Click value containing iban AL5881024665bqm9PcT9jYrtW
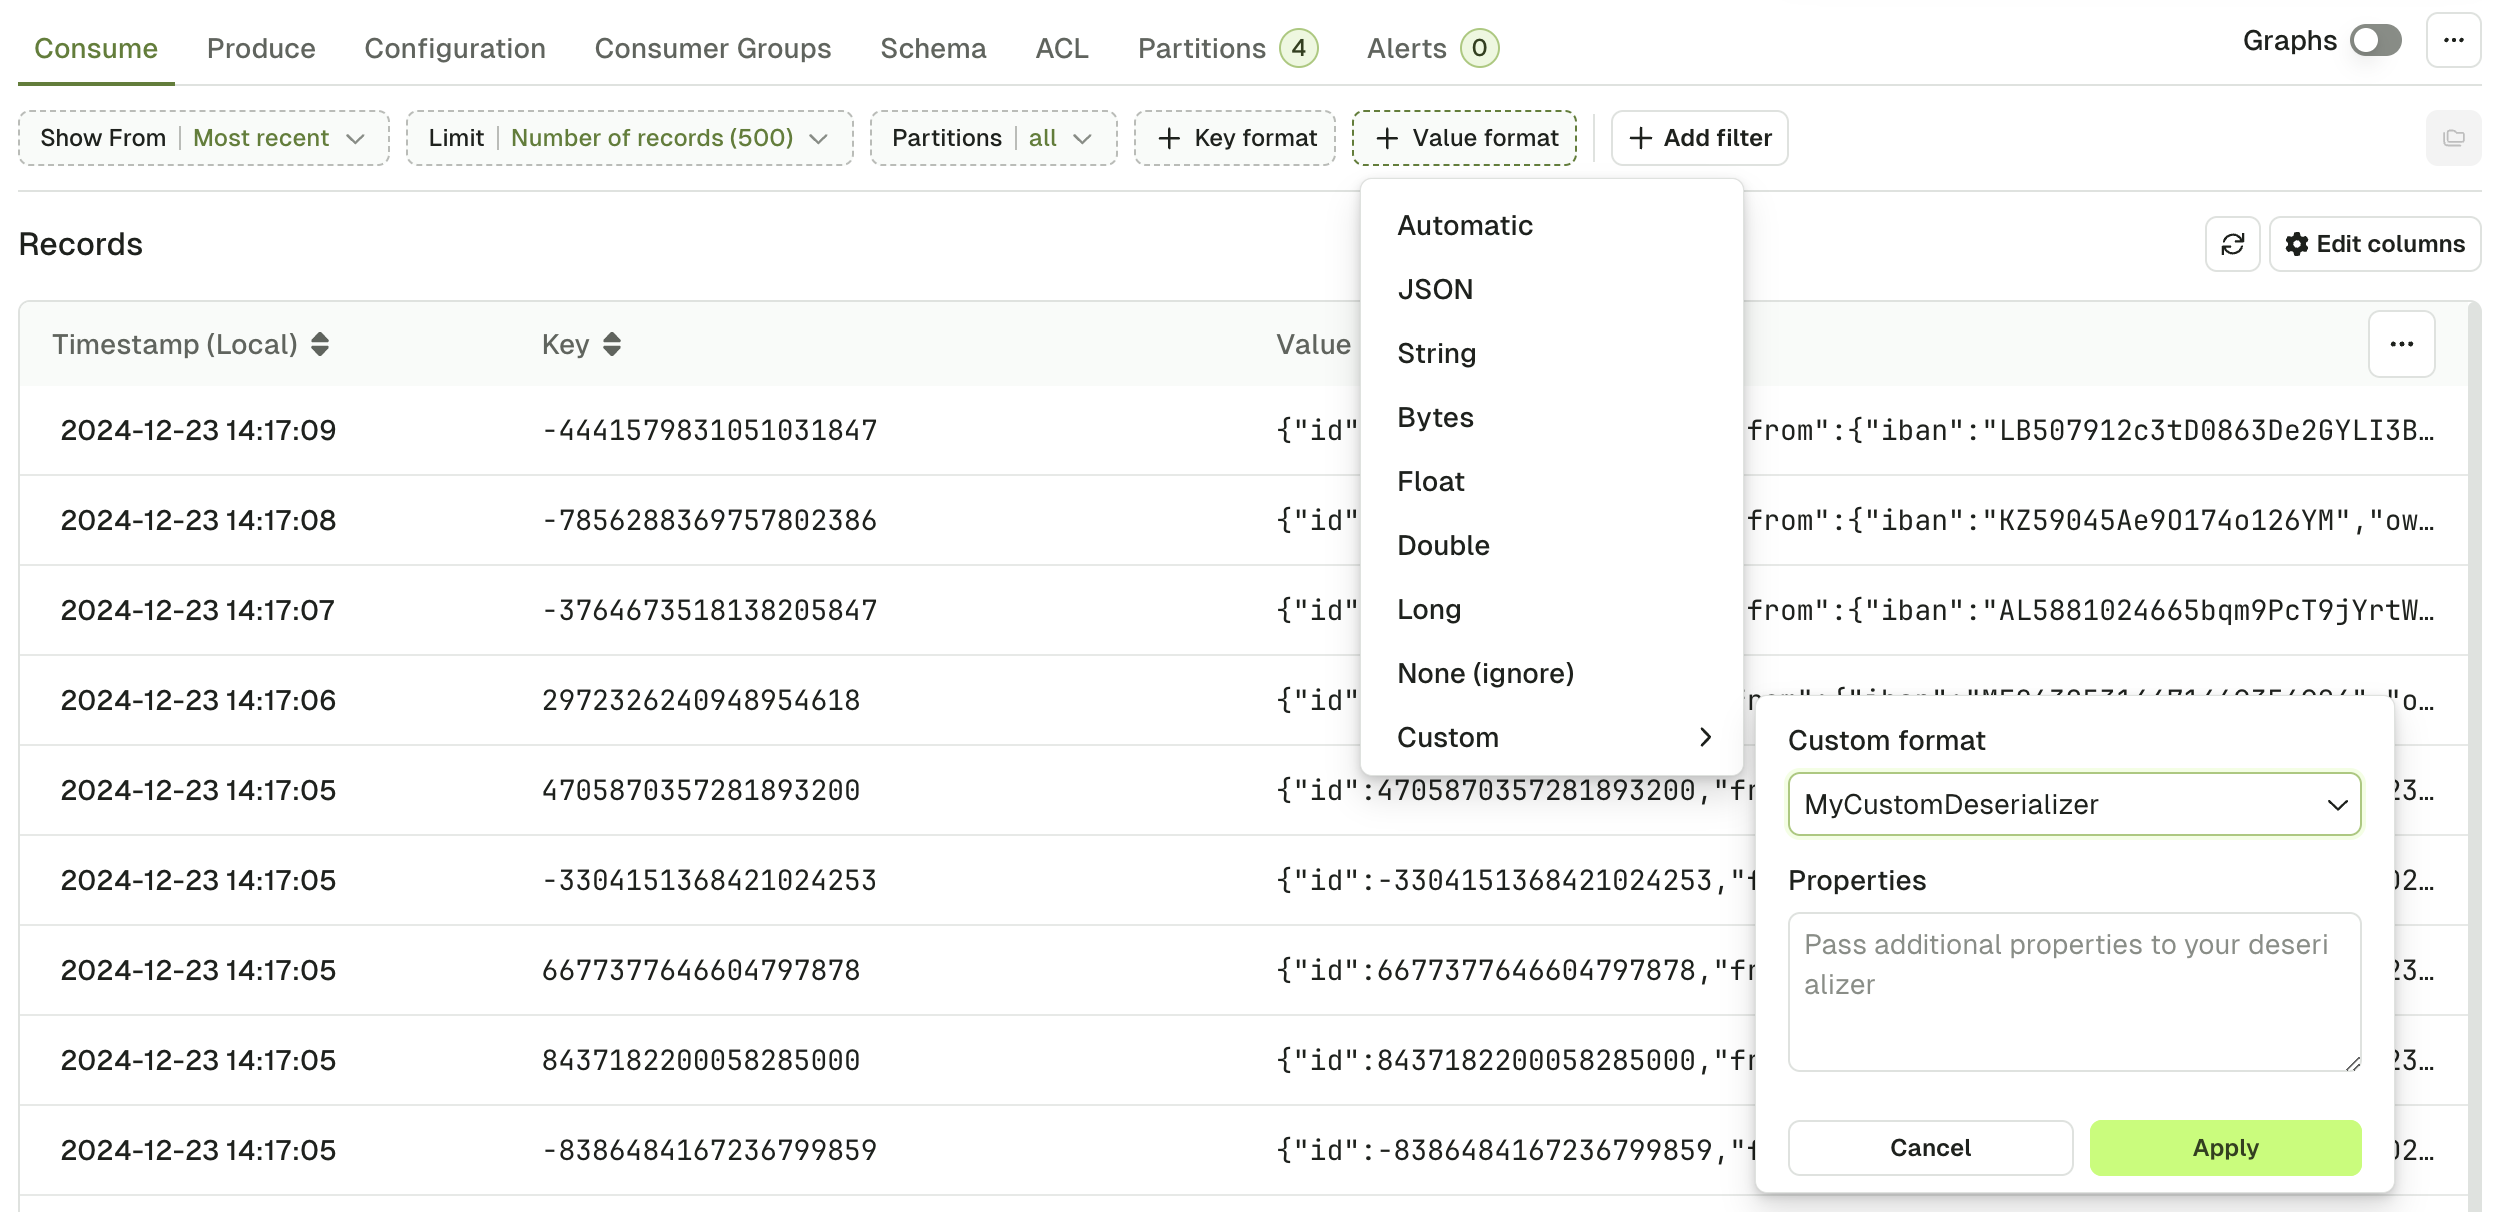 pyautogui.click(x=2090, y=610)
